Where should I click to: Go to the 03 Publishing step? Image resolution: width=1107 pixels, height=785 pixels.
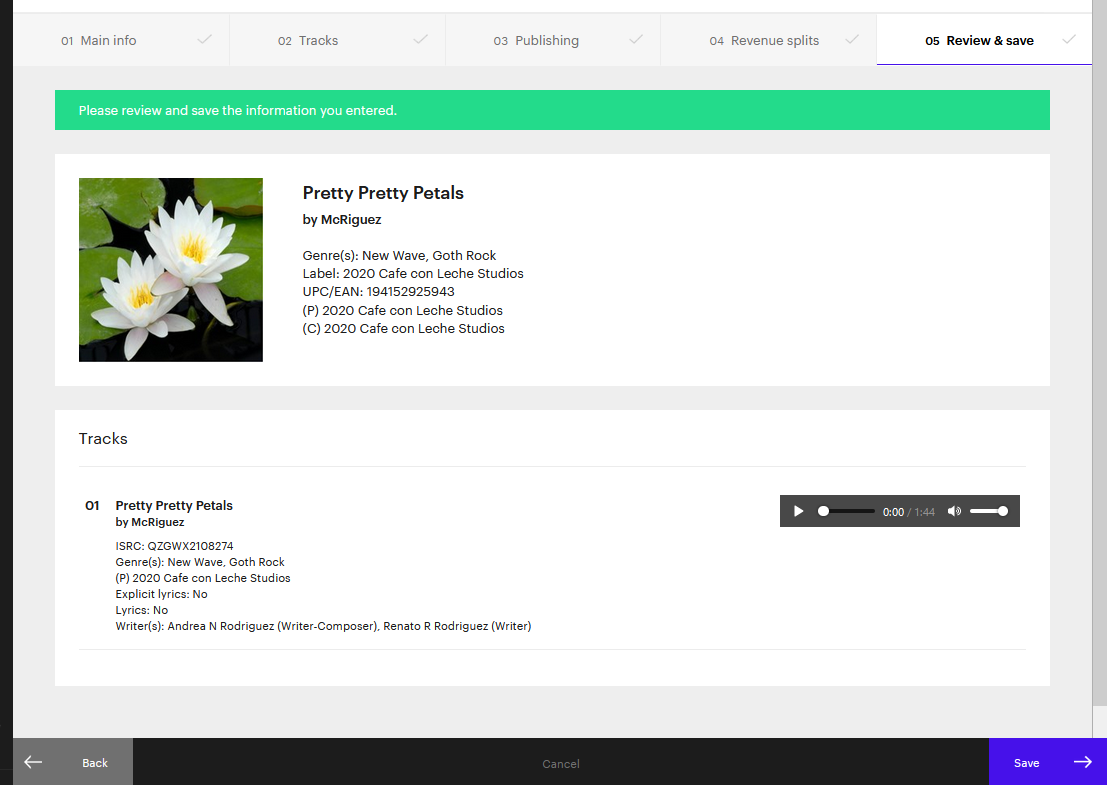(537, 41)
